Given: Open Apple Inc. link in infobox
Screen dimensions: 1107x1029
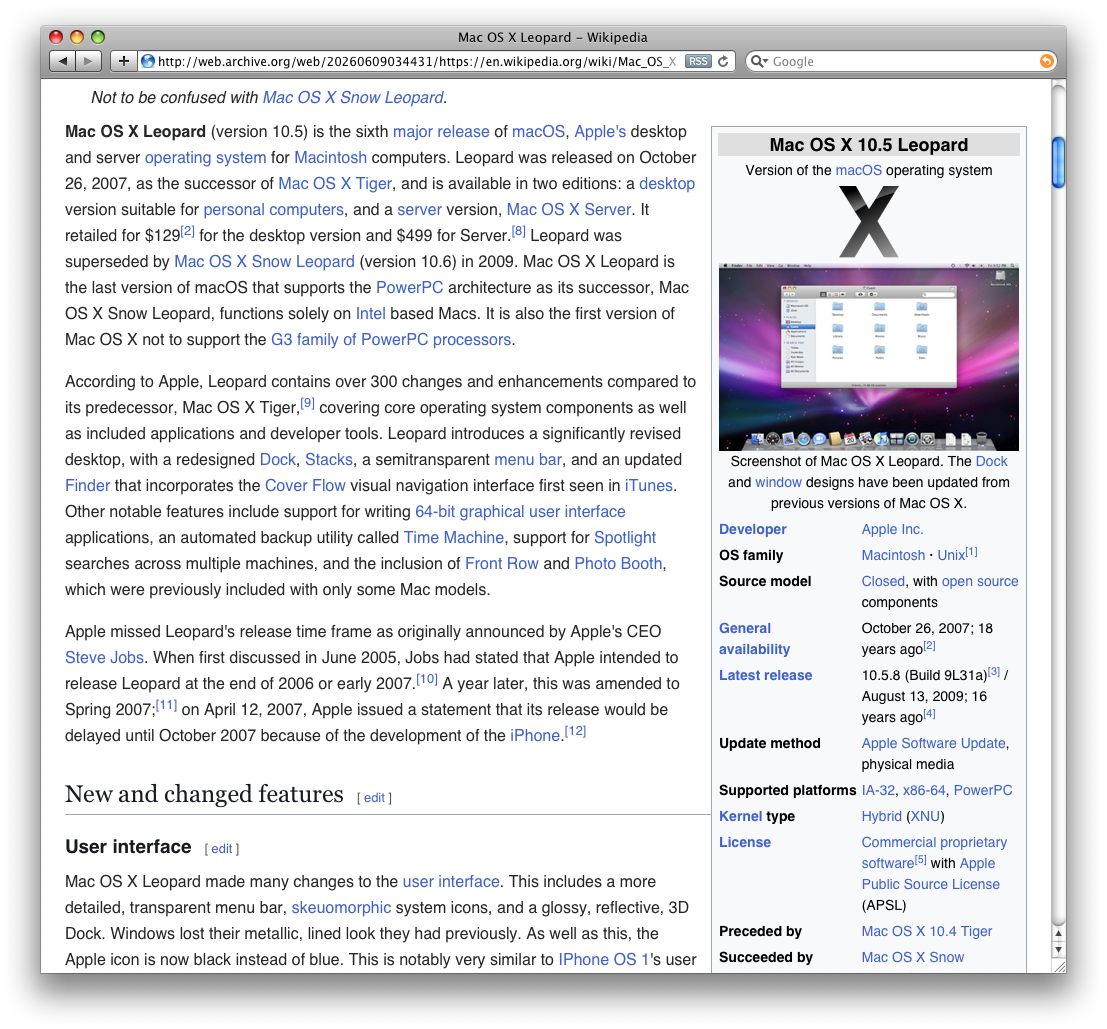Looking at the screenshot, I should point(892,529).
